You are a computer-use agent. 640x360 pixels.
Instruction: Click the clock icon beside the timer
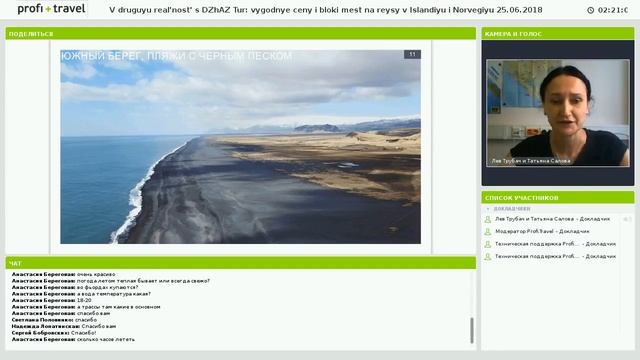click(x=590, y=10)
